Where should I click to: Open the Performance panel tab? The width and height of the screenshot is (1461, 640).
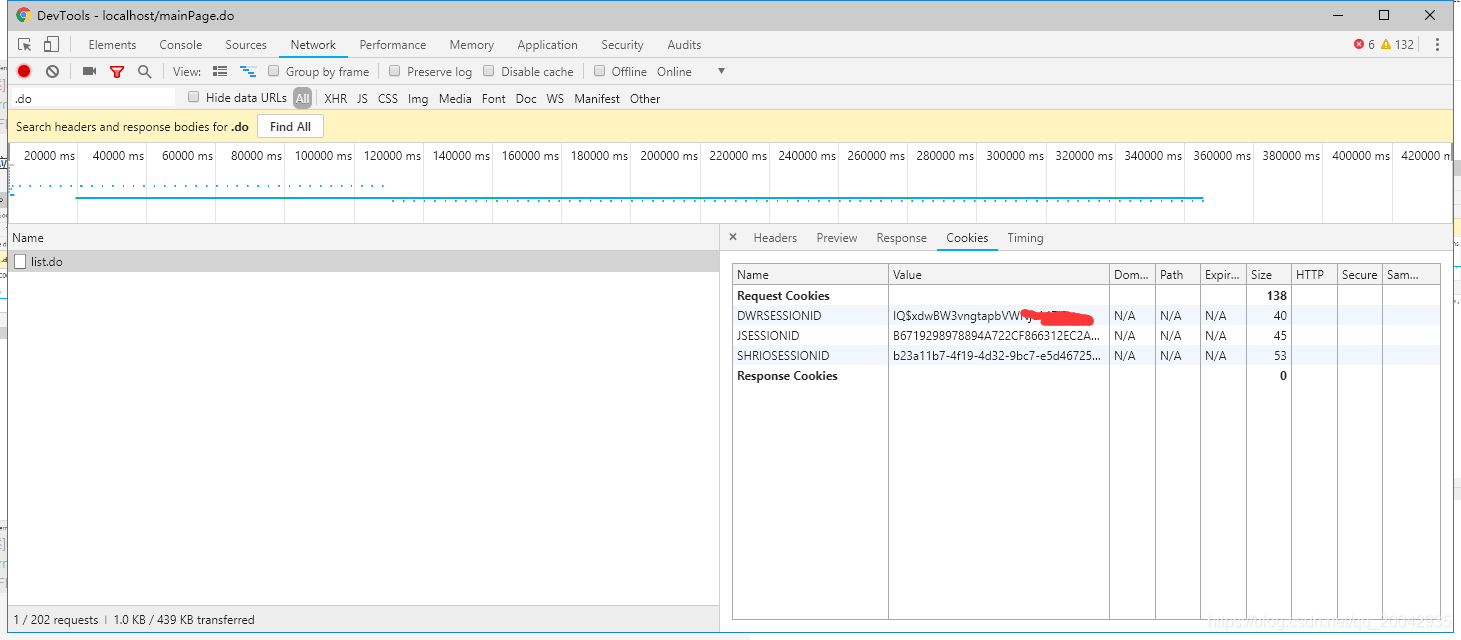point(393,45)
